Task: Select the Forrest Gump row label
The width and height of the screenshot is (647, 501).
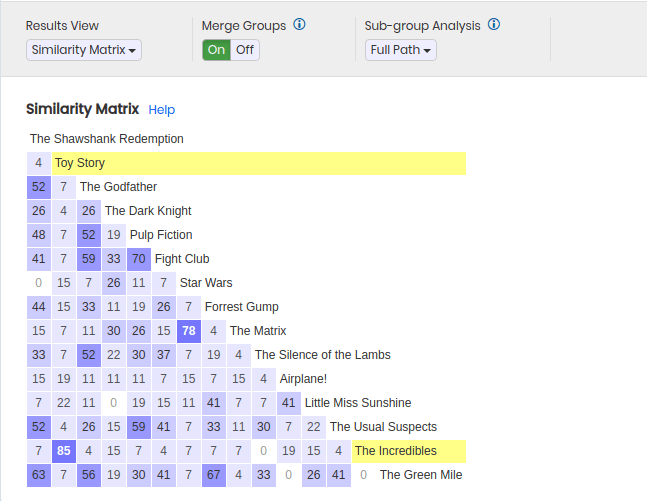Action: coord(241,307)
